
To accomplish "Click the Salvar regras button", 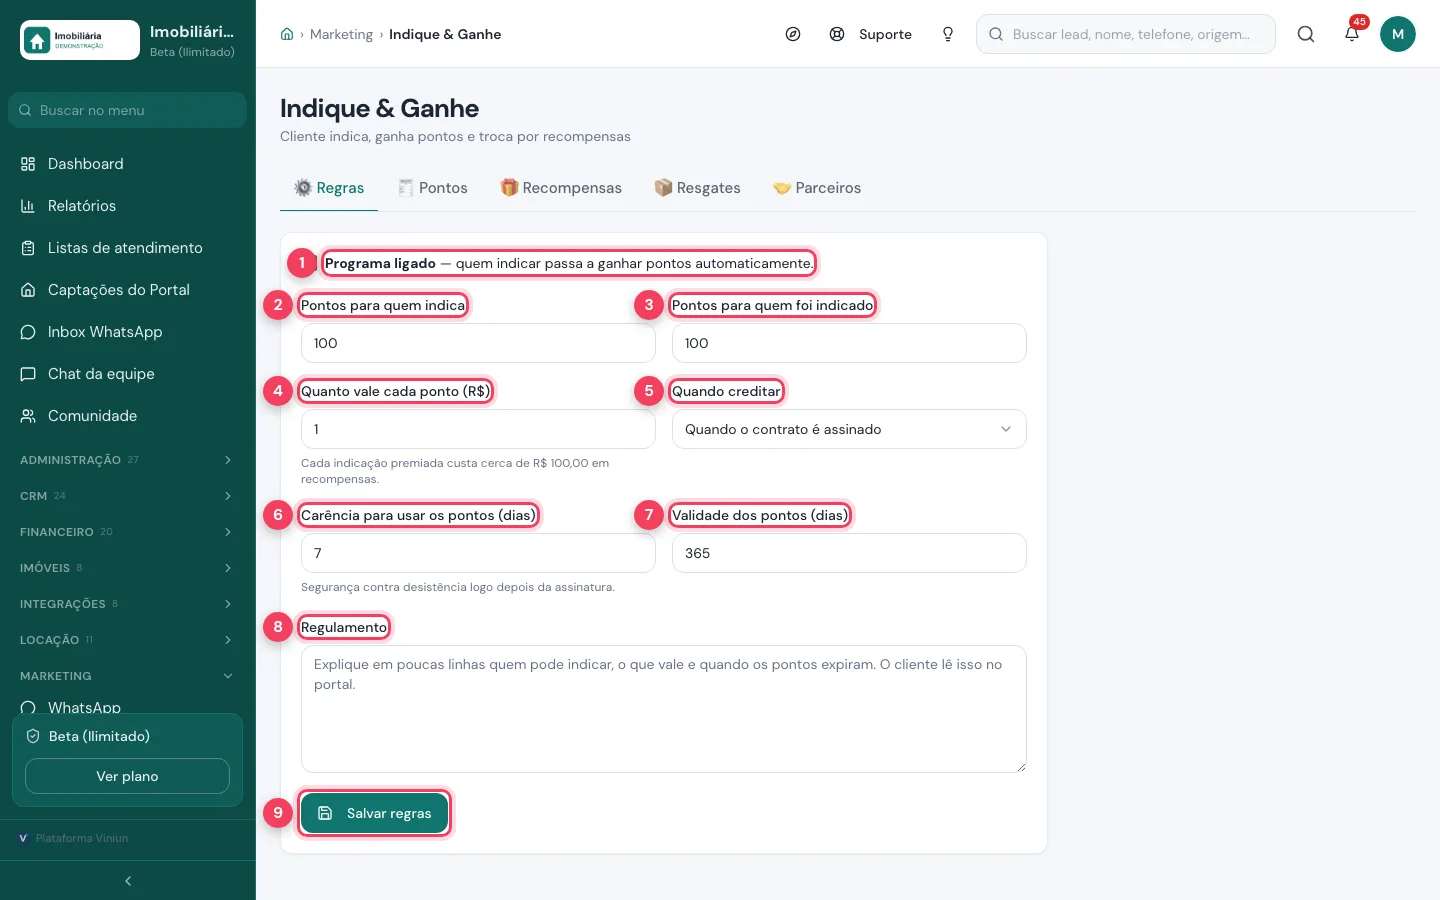I will (374, 813).
